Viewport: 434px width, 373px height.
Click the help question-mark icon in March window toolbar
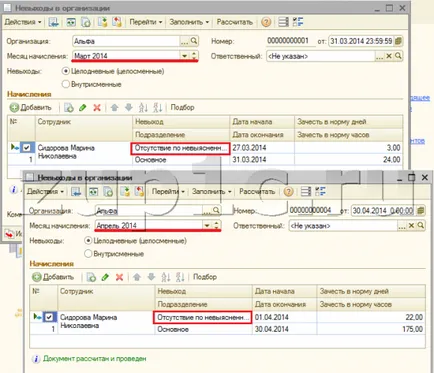tap(266, 22)
